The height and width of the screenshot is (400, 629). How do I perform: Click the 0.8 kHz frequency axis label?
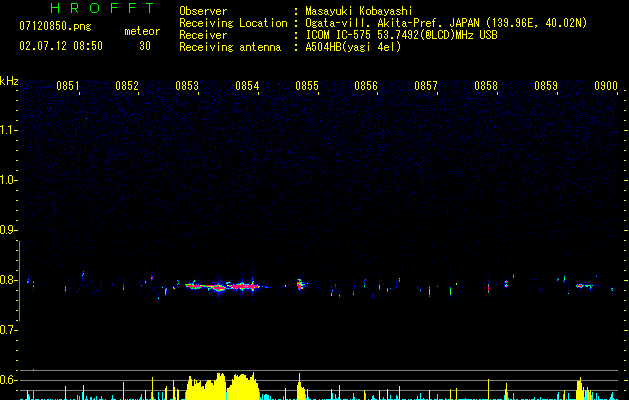pyautogui.click(x=7, y=280)
